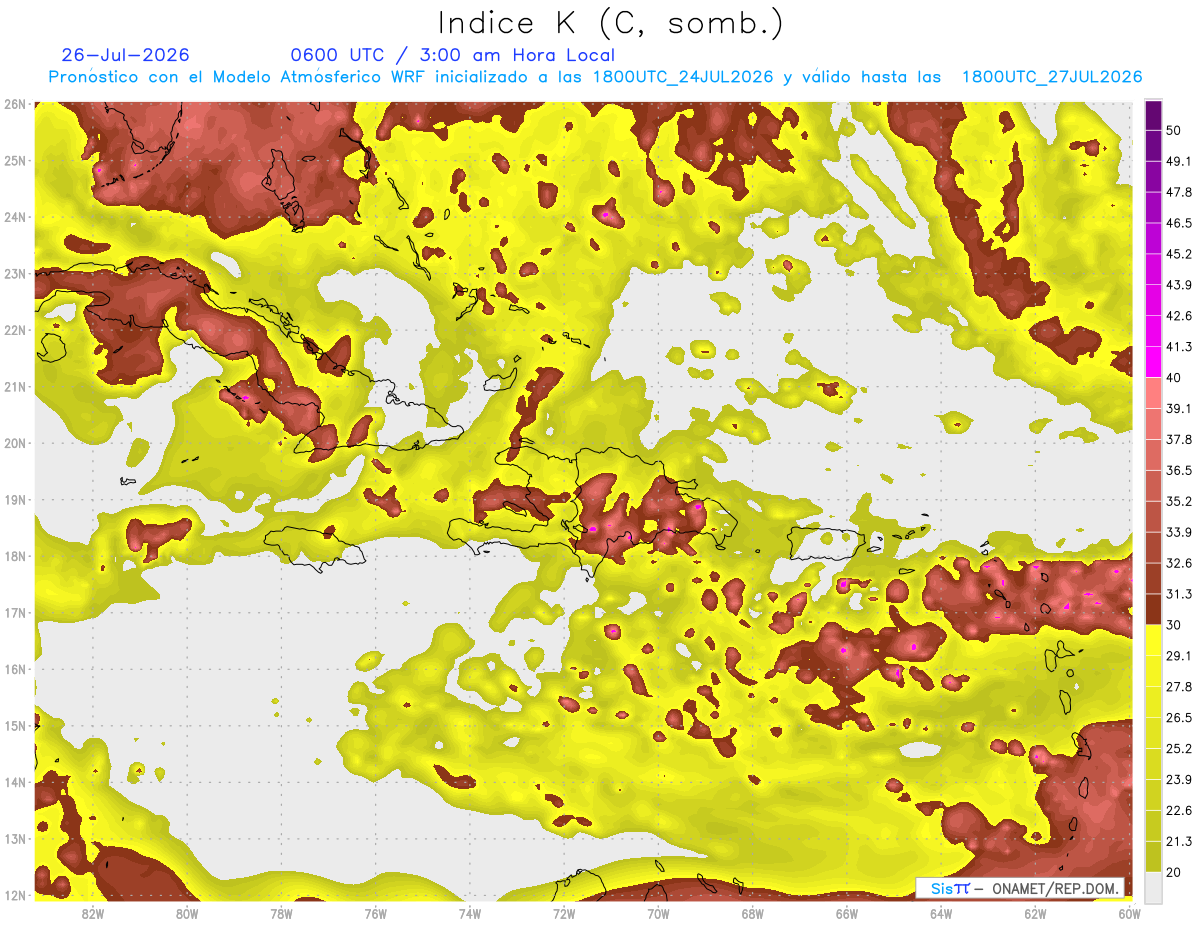The width and height of the screenshot is (1200, 927).
Task: Click the longitude axis label "60W"
Action: pyautogui.click(x=1130, y=913)
